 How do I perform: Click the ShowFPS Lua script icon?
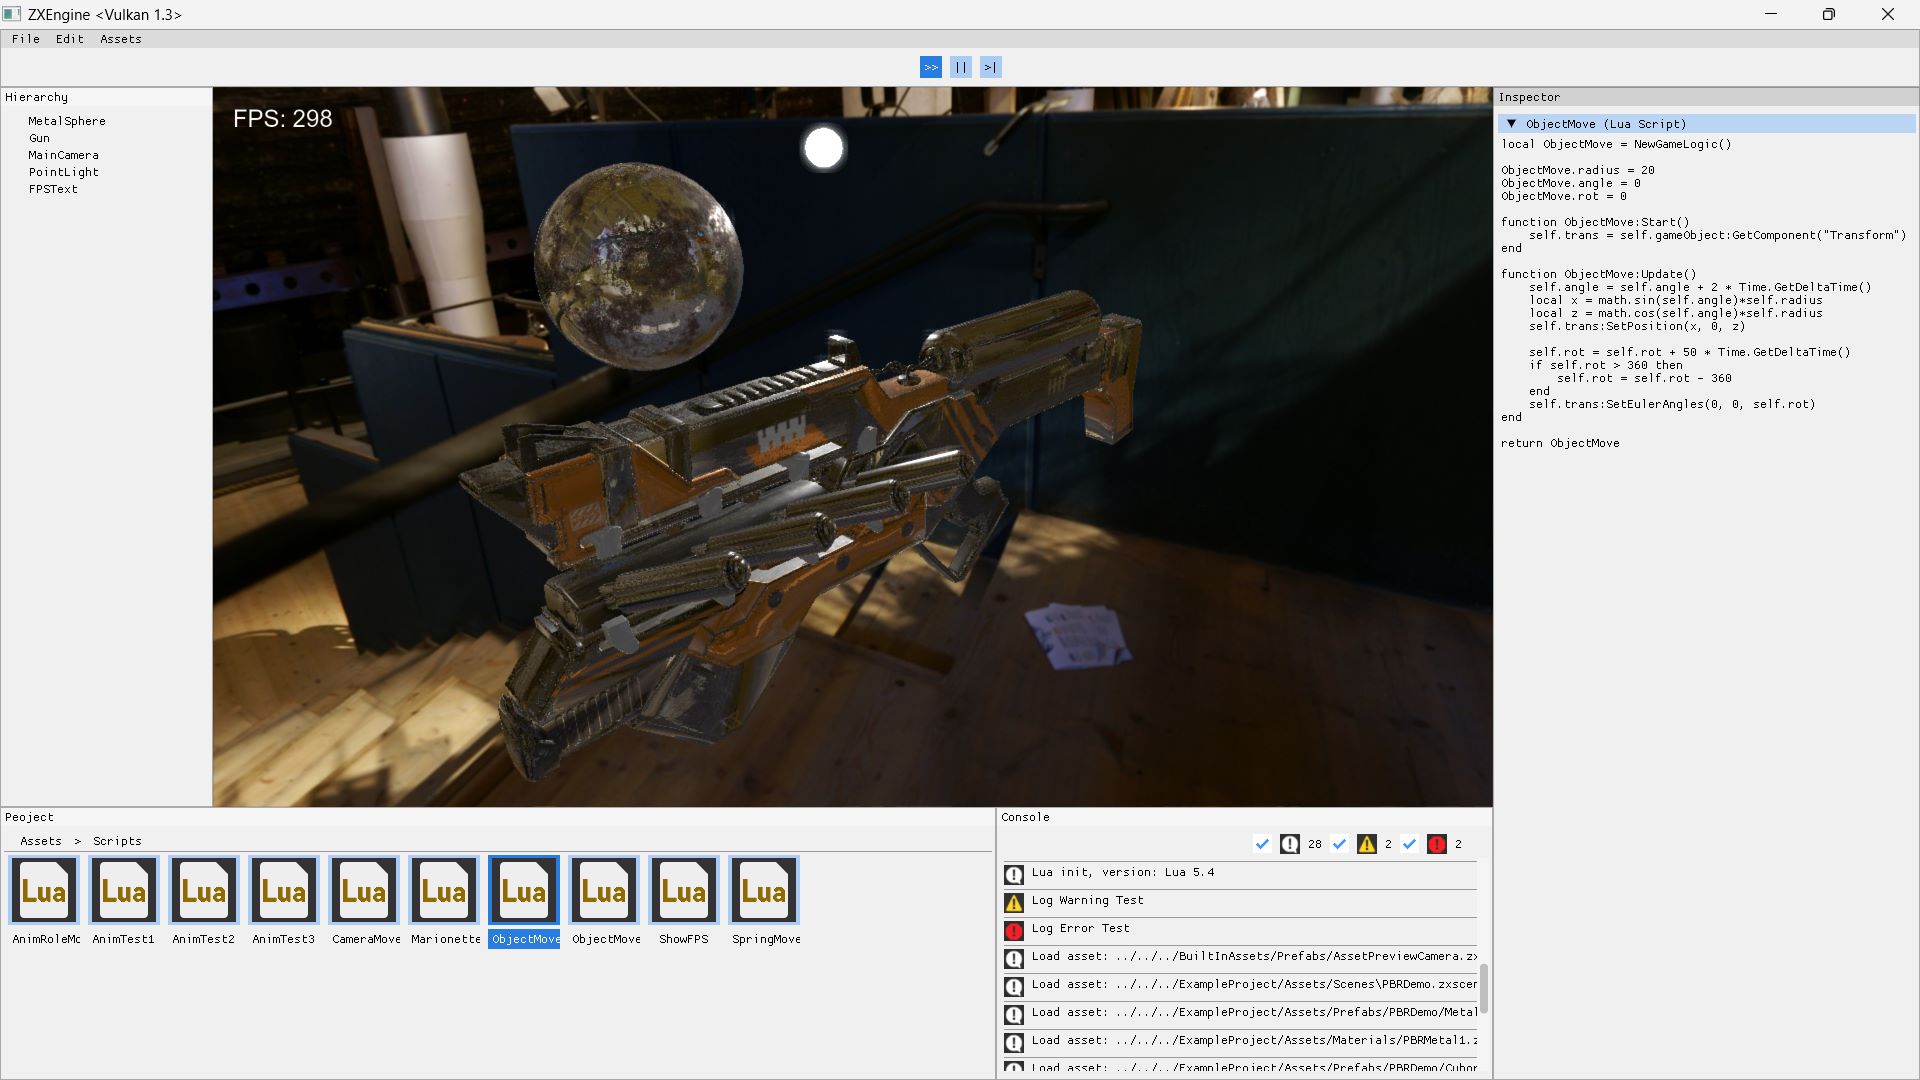tap(684, 890)
